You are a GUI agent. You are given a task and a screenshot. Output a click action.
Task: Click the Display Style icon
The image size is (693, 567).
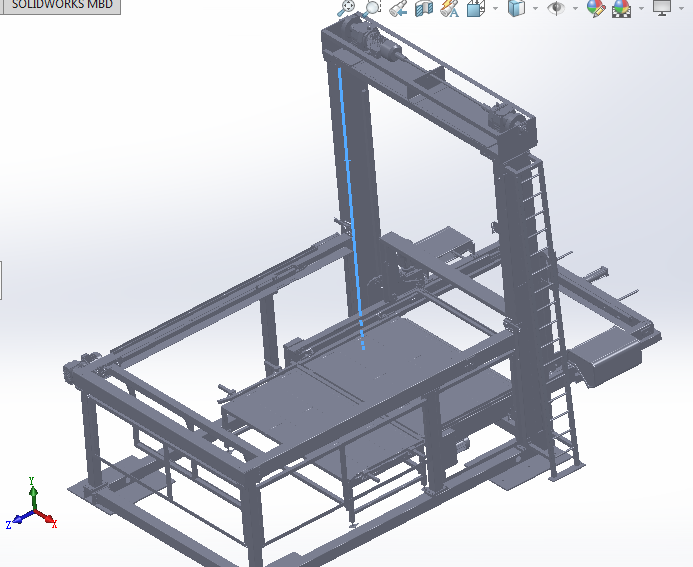coord(516,8)
